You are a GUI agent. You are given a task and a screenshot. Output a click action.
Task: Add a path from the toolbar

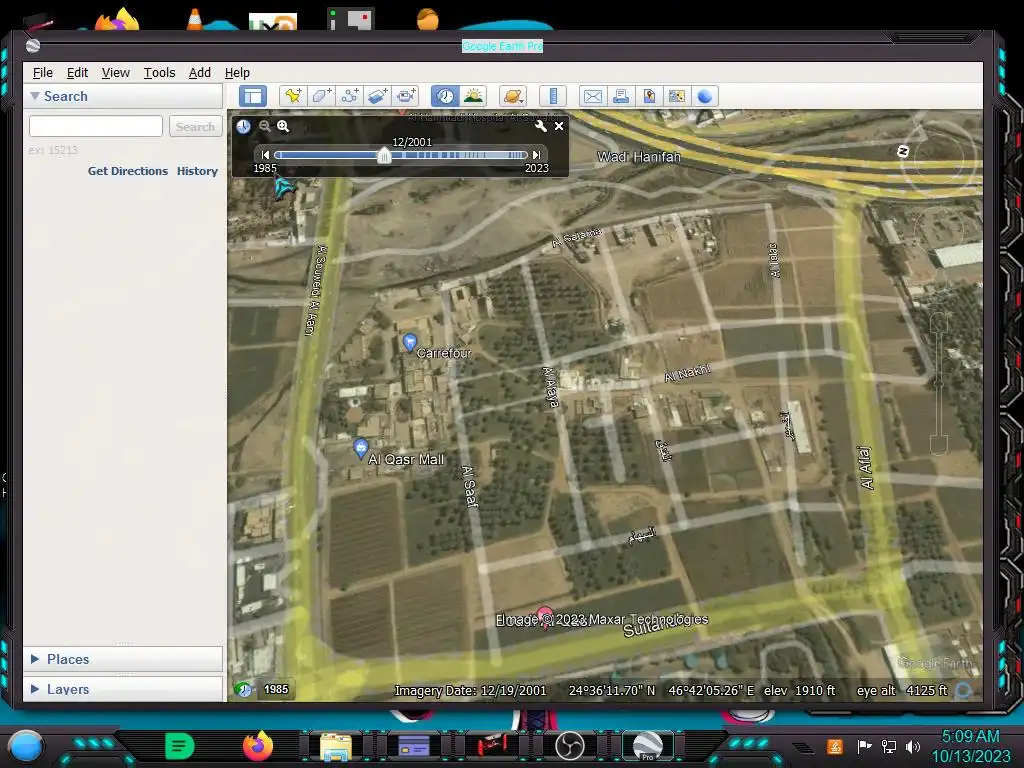pyautogui.click(x=349, y=96)
